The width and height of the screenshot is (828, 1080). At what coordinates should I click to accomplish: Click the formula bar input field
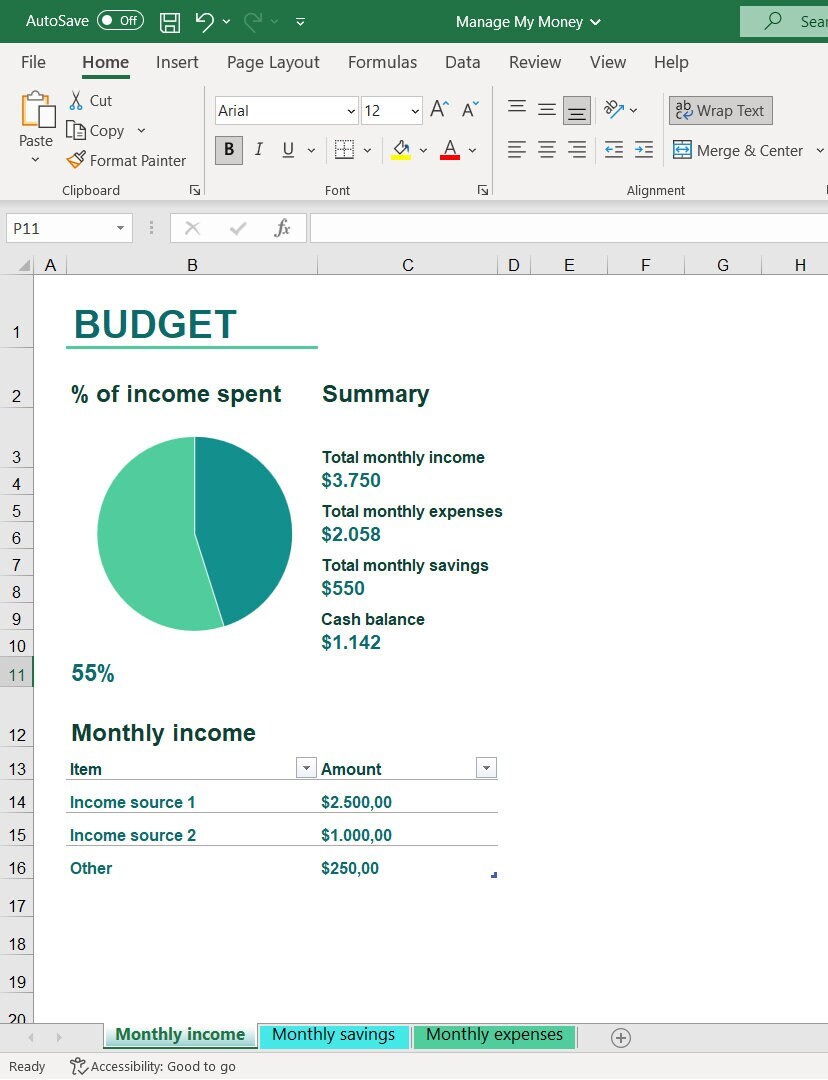[x=568, y=228]
